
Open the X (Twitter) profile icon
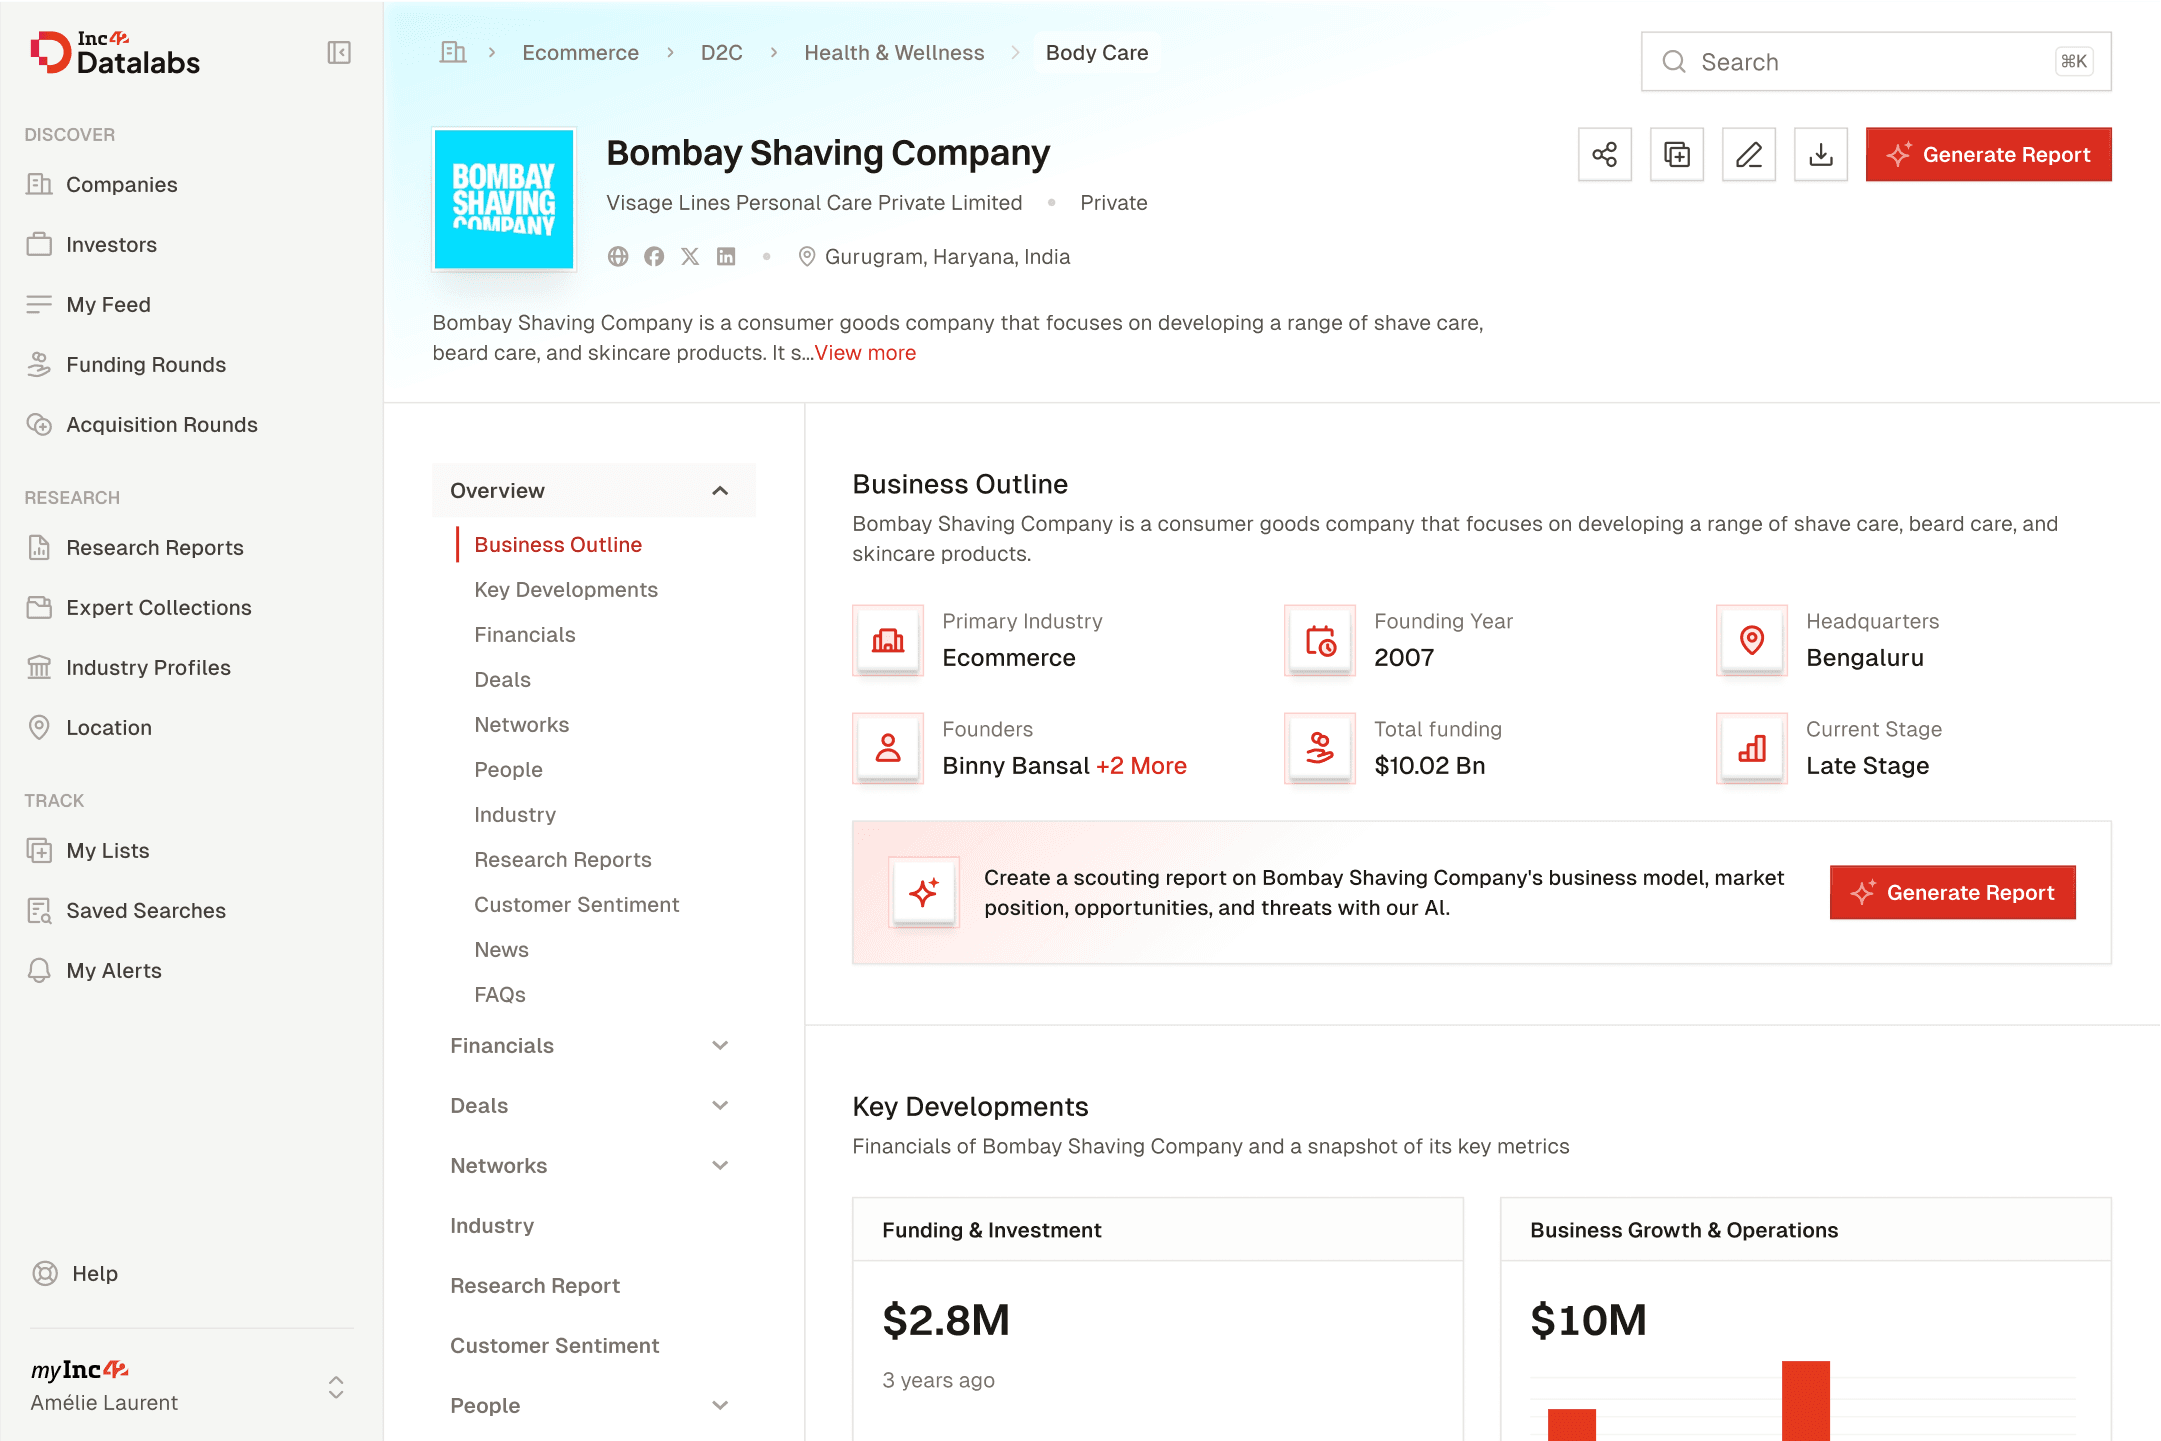690,257
